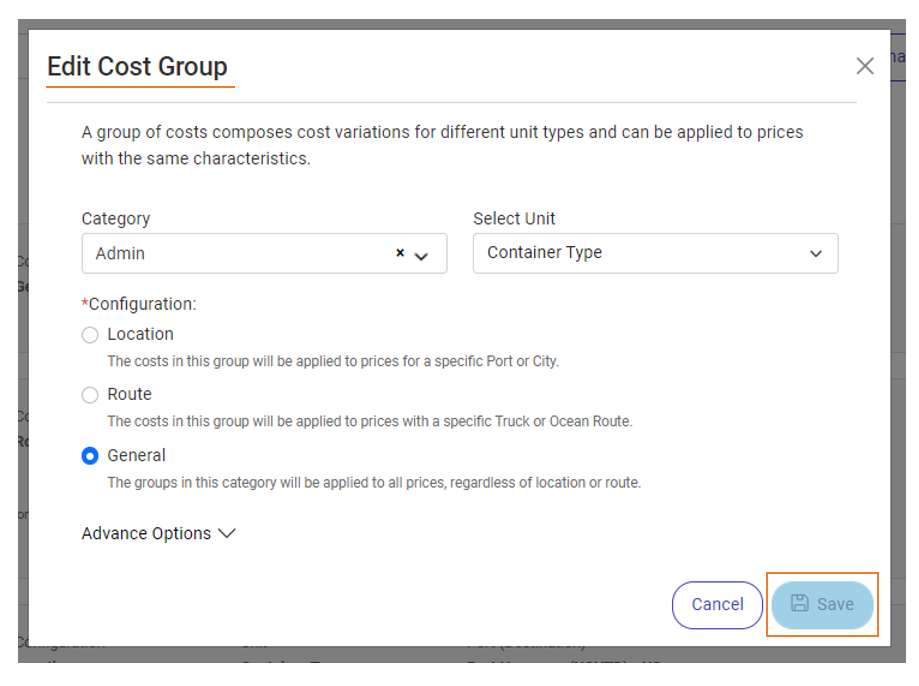Save the cost group changes
Image resolution: width=919 pixels, height=686 pixels.
(x=822, y=605)
